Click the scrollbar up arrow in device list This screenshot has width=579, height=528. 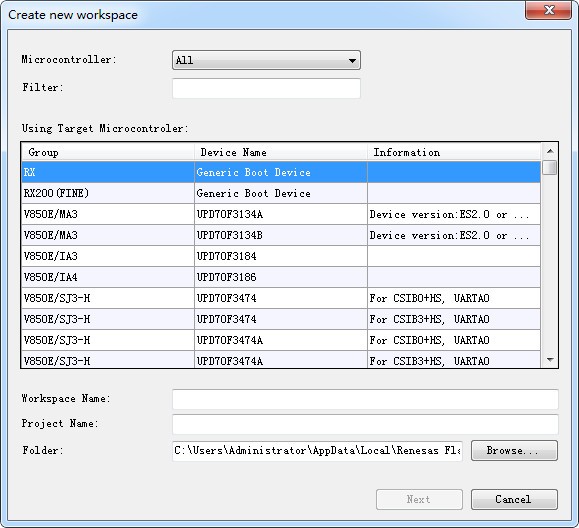pyautogui.click(x=550, y=151)
